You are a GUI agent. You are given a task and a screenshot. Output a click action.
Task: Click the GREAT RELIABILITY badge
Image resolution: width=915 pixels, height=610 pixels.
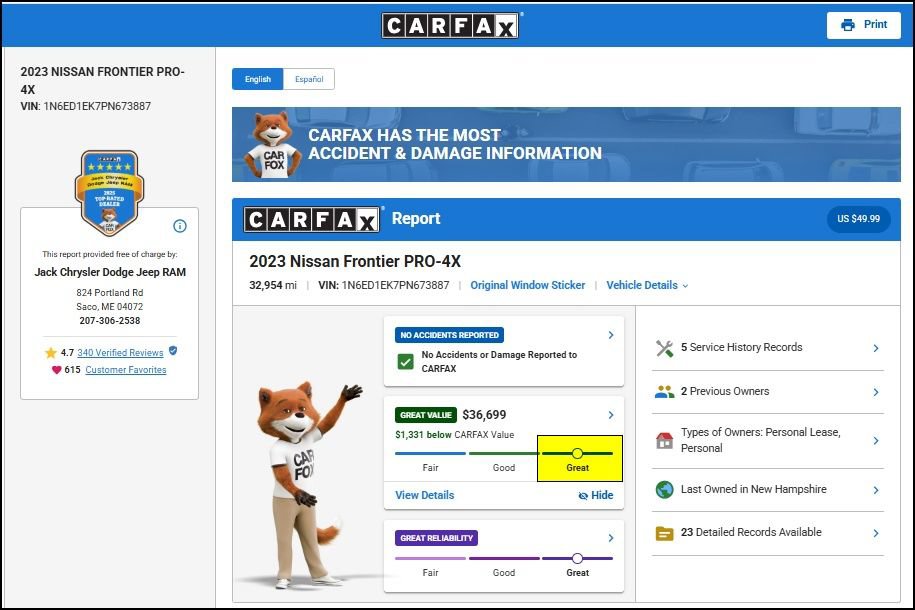coord(436,538)
